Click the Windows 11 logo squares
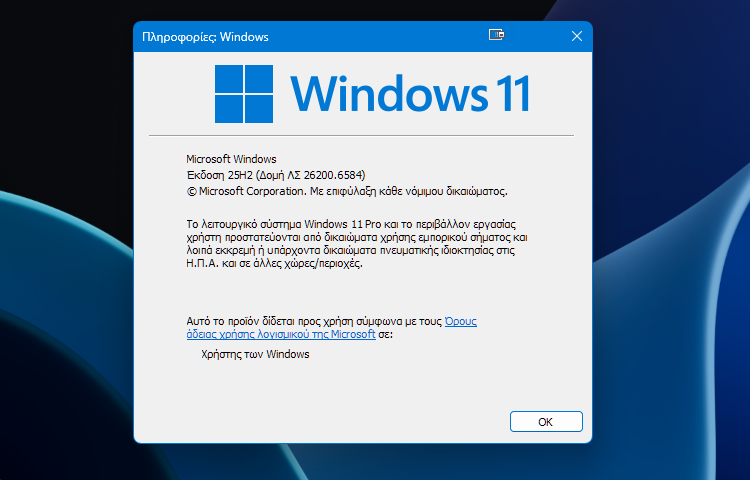 click(244, 94)
